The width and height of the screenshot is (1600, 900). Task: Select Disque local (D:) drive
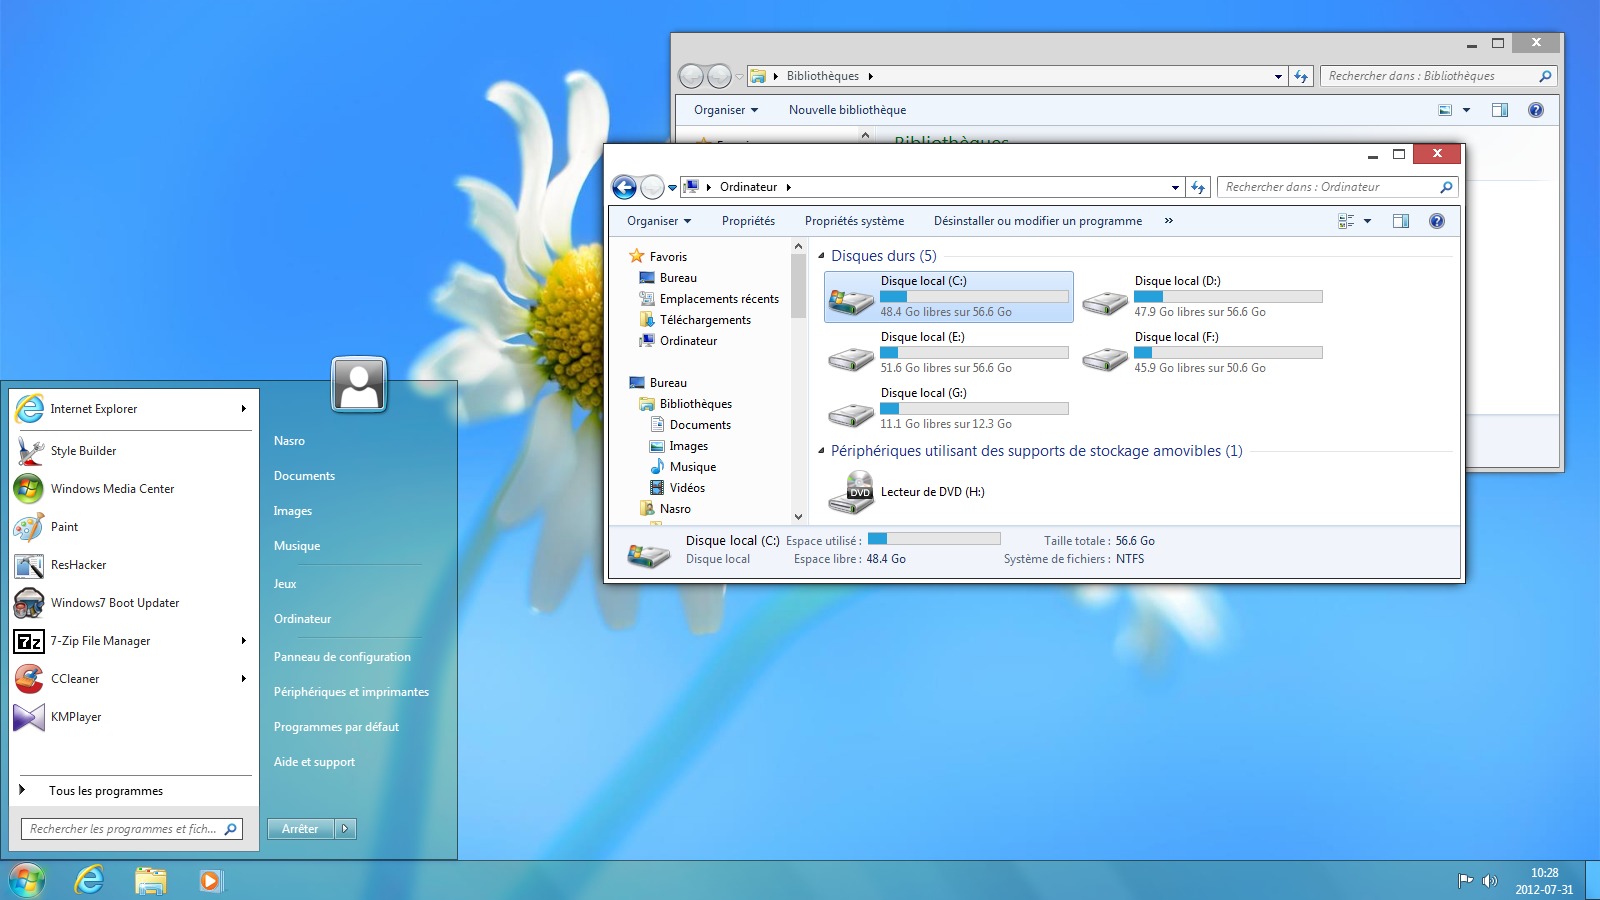tap(1203, 297)
